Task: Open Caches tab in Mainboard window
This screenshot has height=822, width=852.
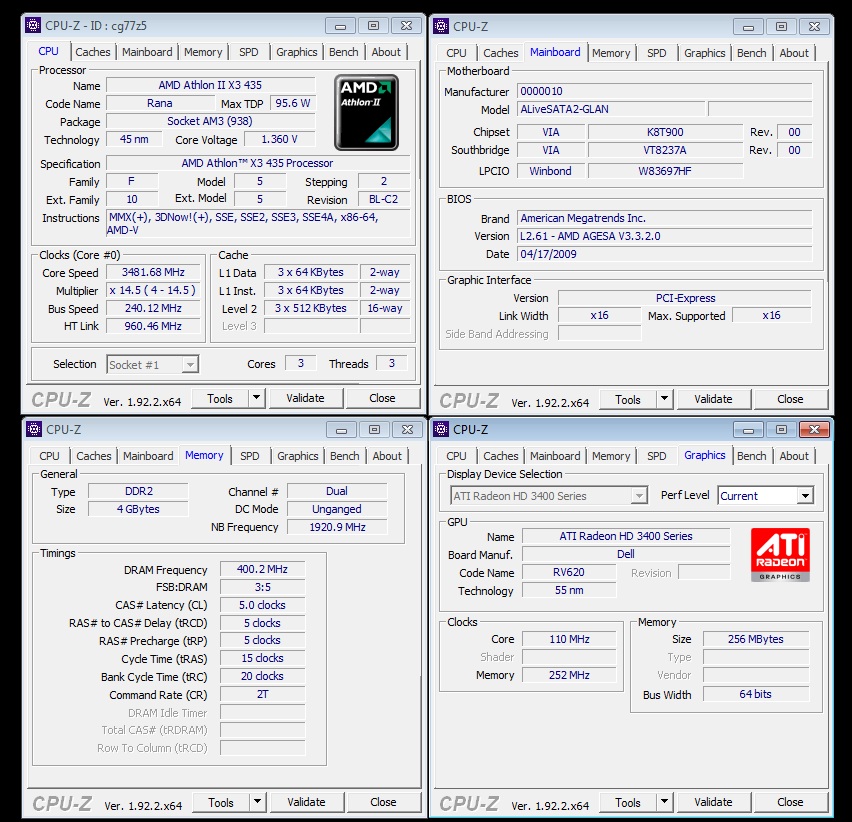Action: [500, 53]
